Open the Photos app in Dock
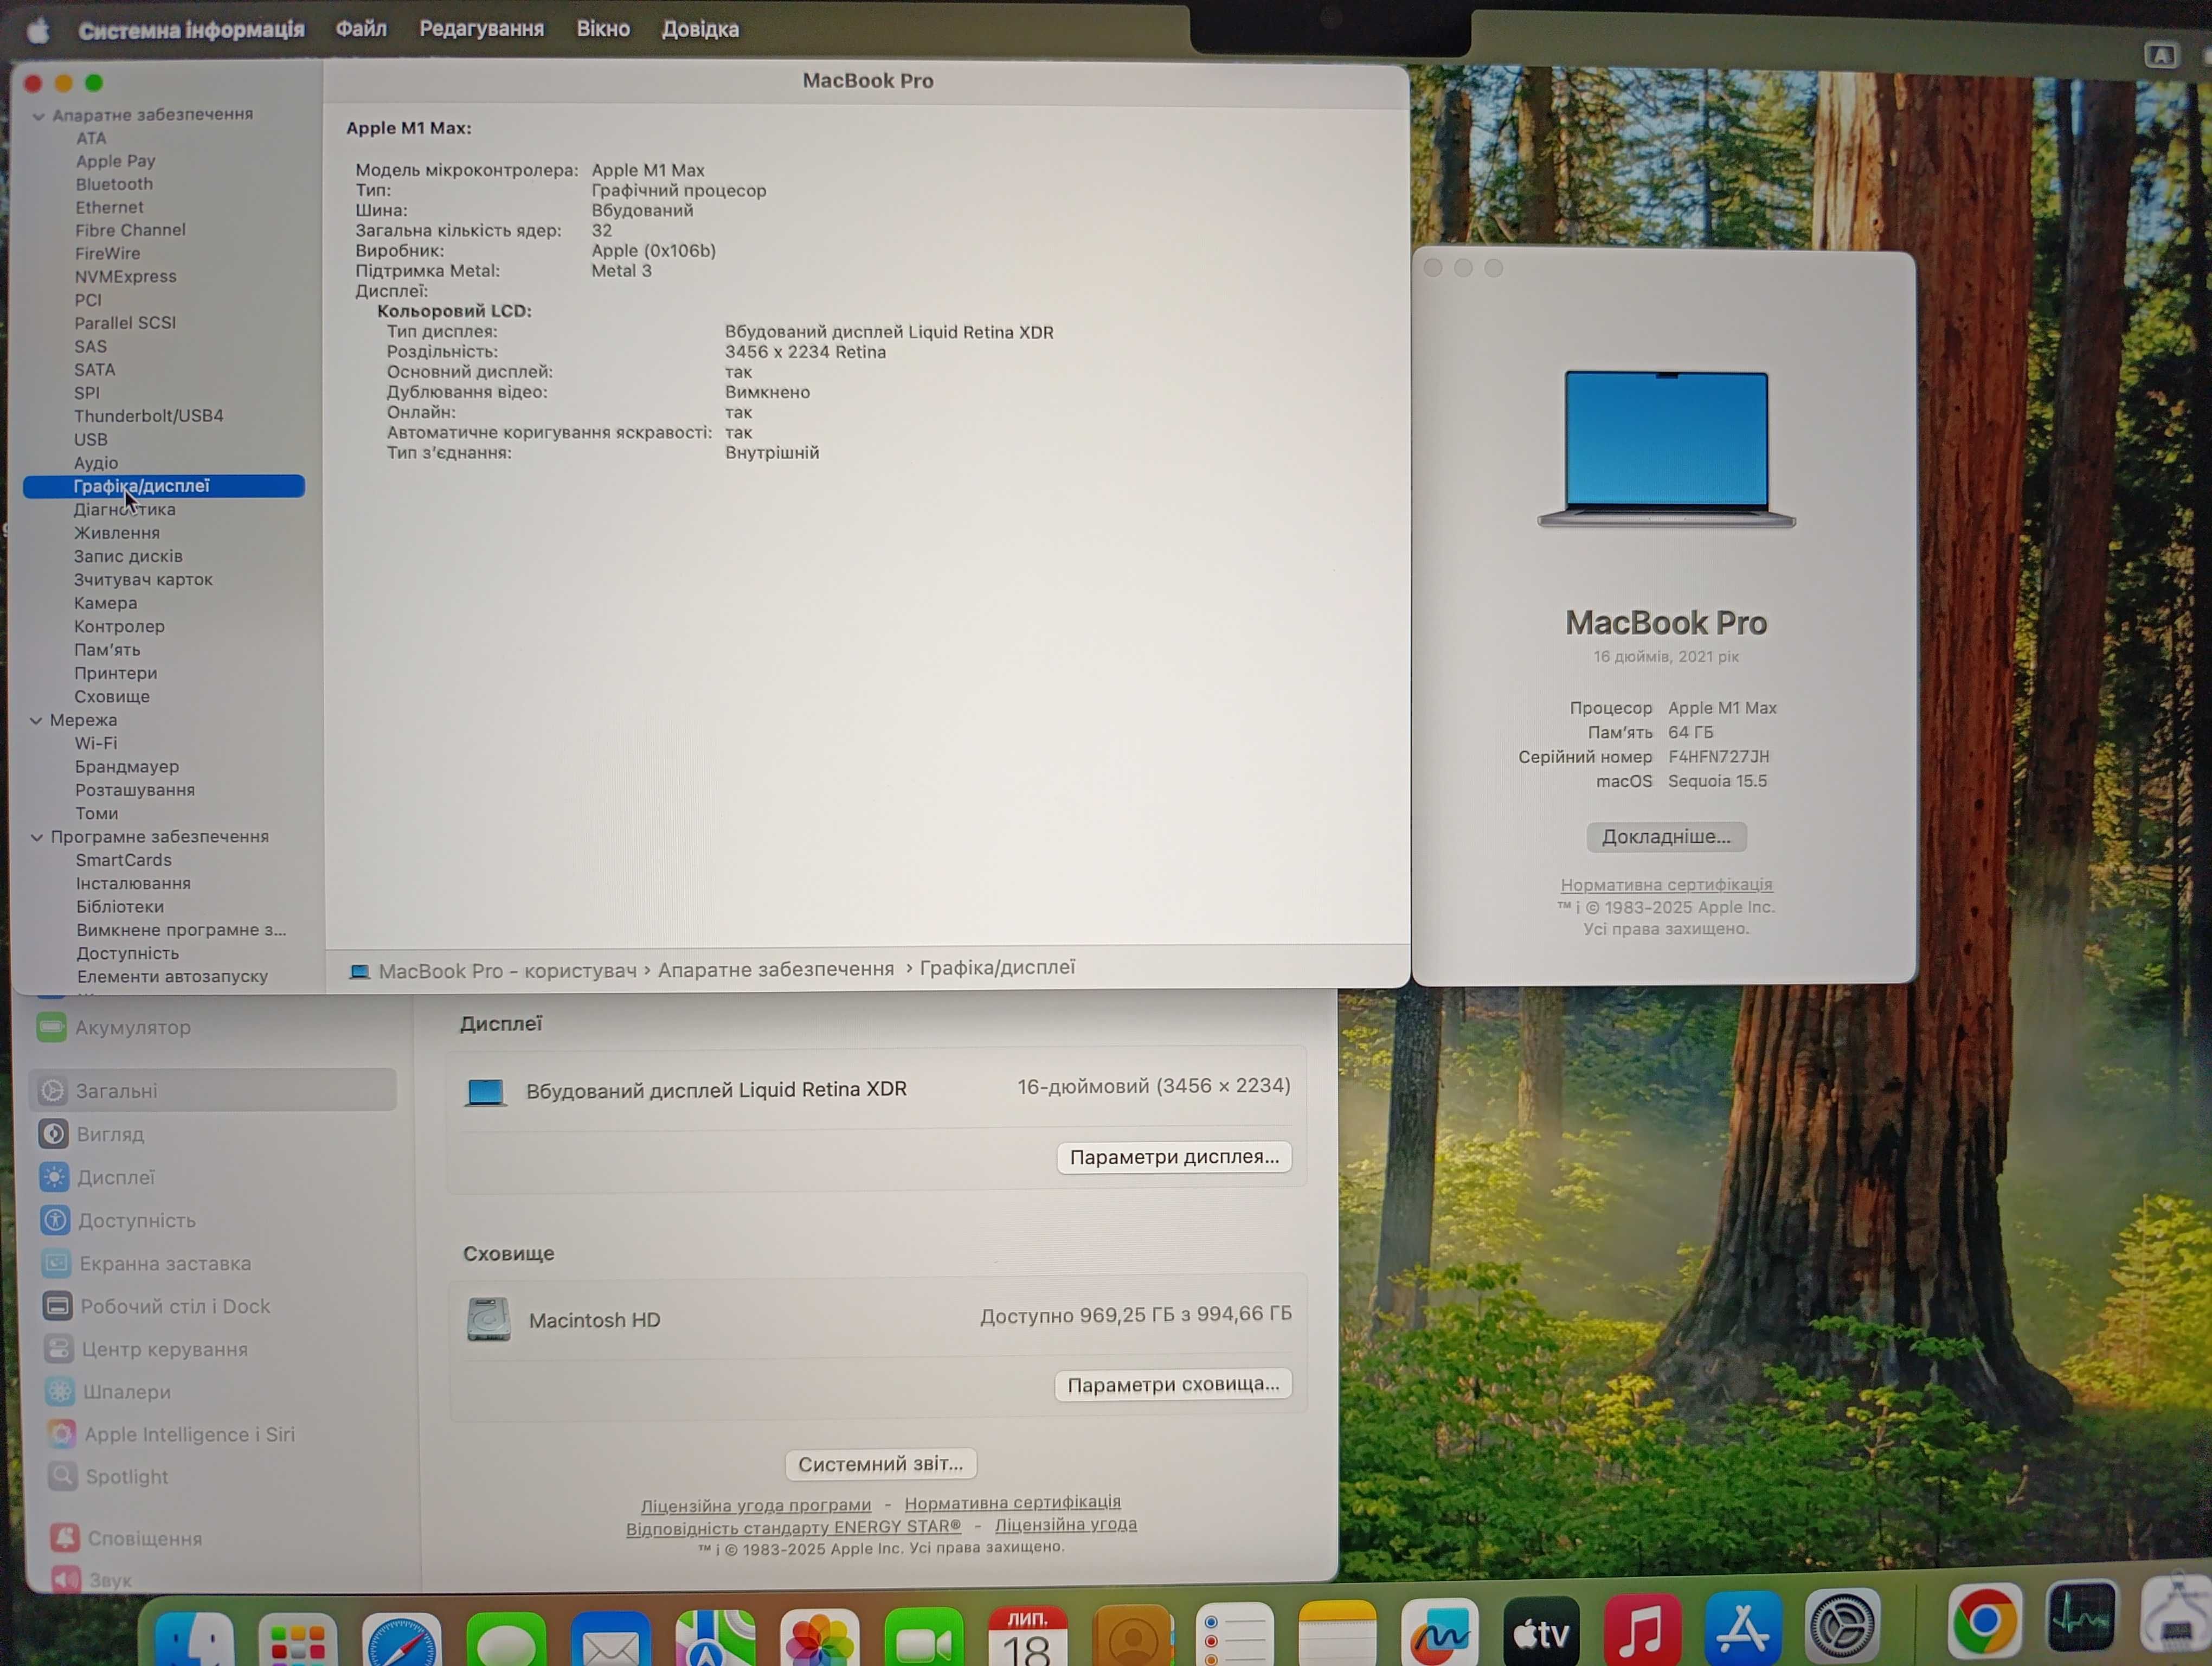2212x1666 pixels. click(x=819, y=1638)
